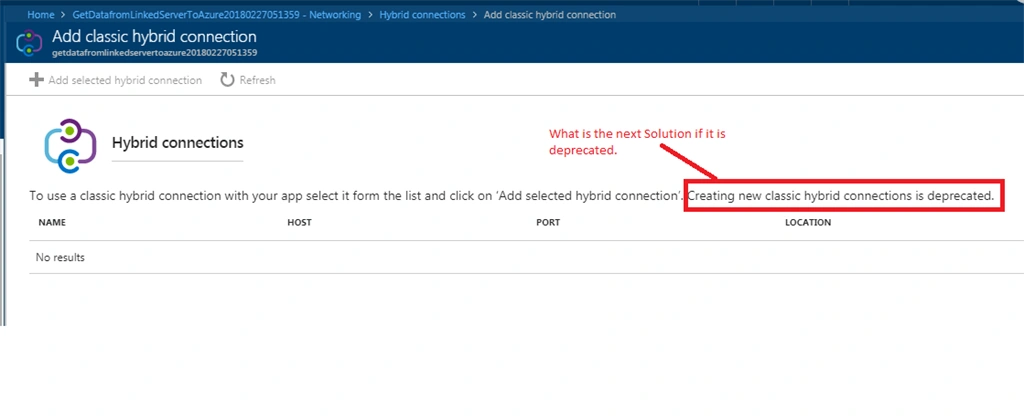This screenshot has width=1024, height=420.
Task: Open GetDatafromLinkedServerToAzure Networking breadcrumb link
Action: [217, 14]
